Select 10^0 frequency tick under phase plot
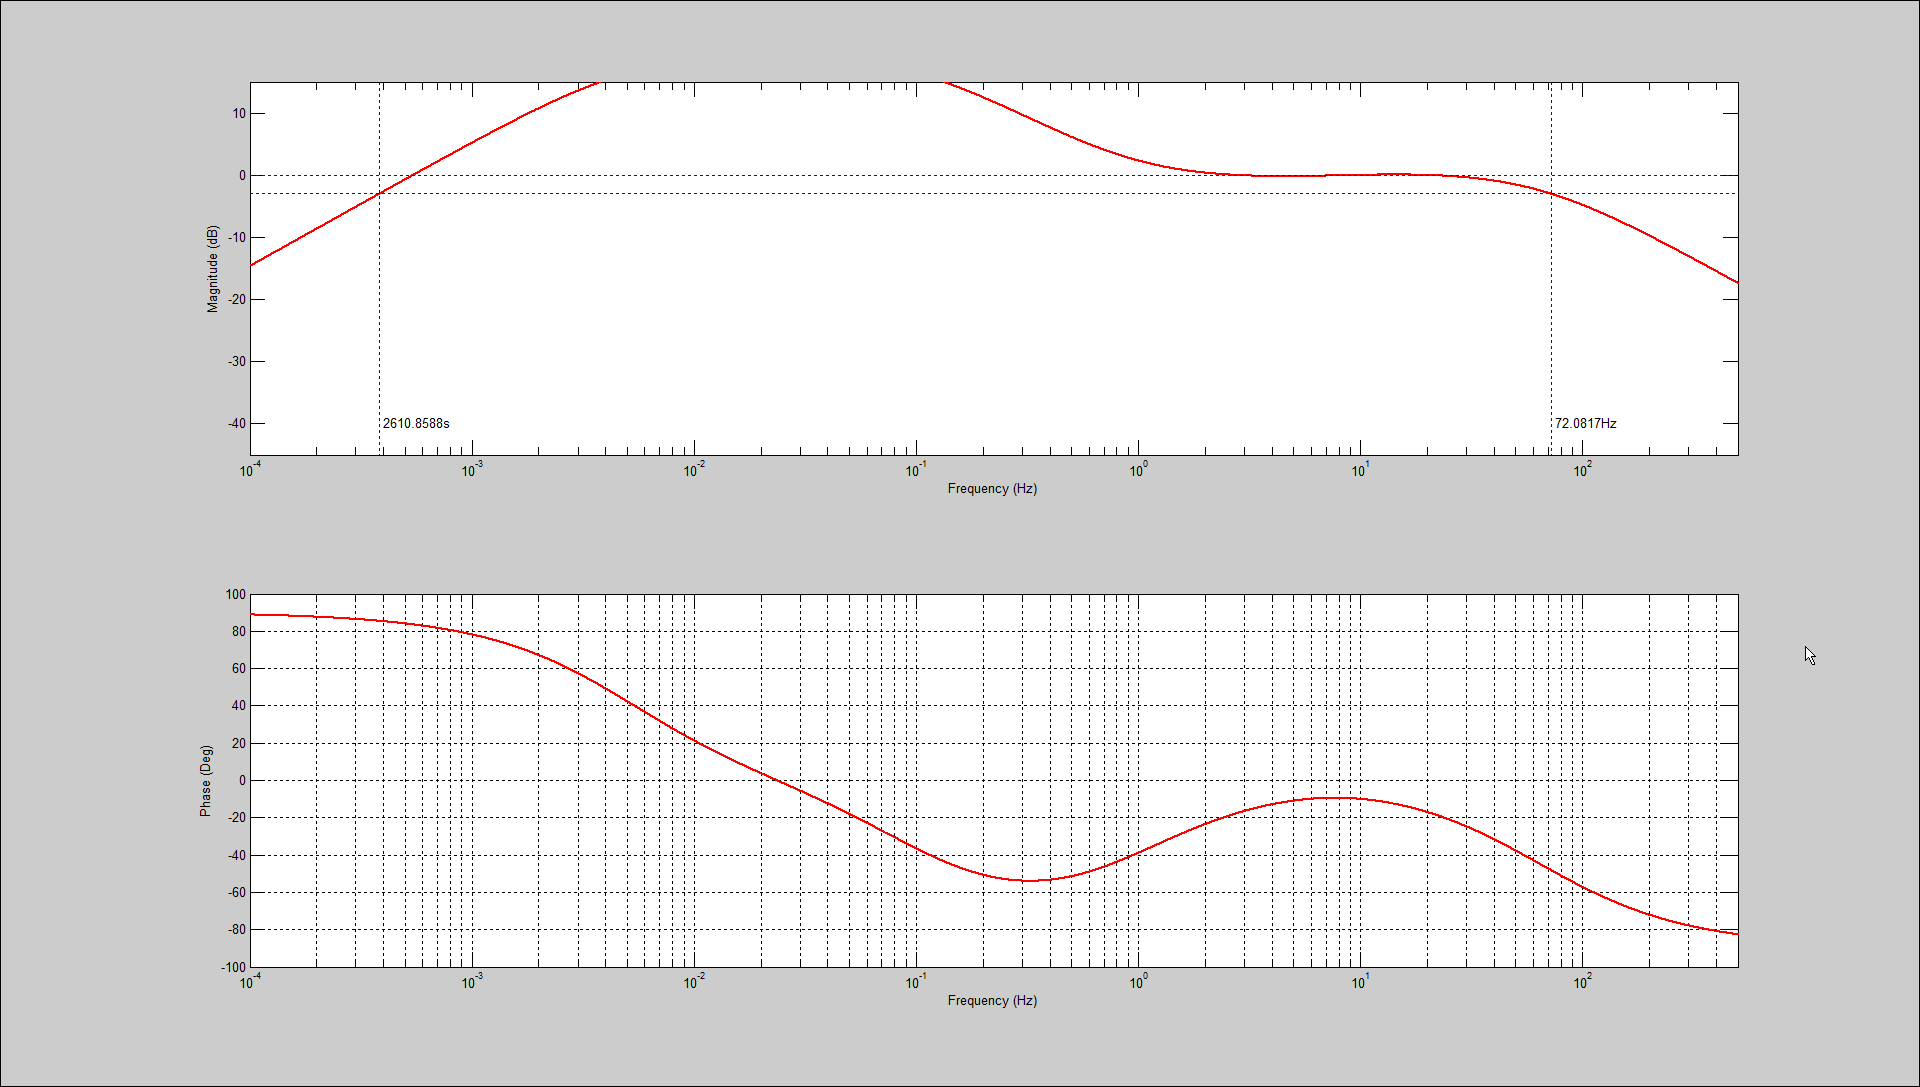The height and width of the screenshot is (1087, 1920). [1138, 982]
